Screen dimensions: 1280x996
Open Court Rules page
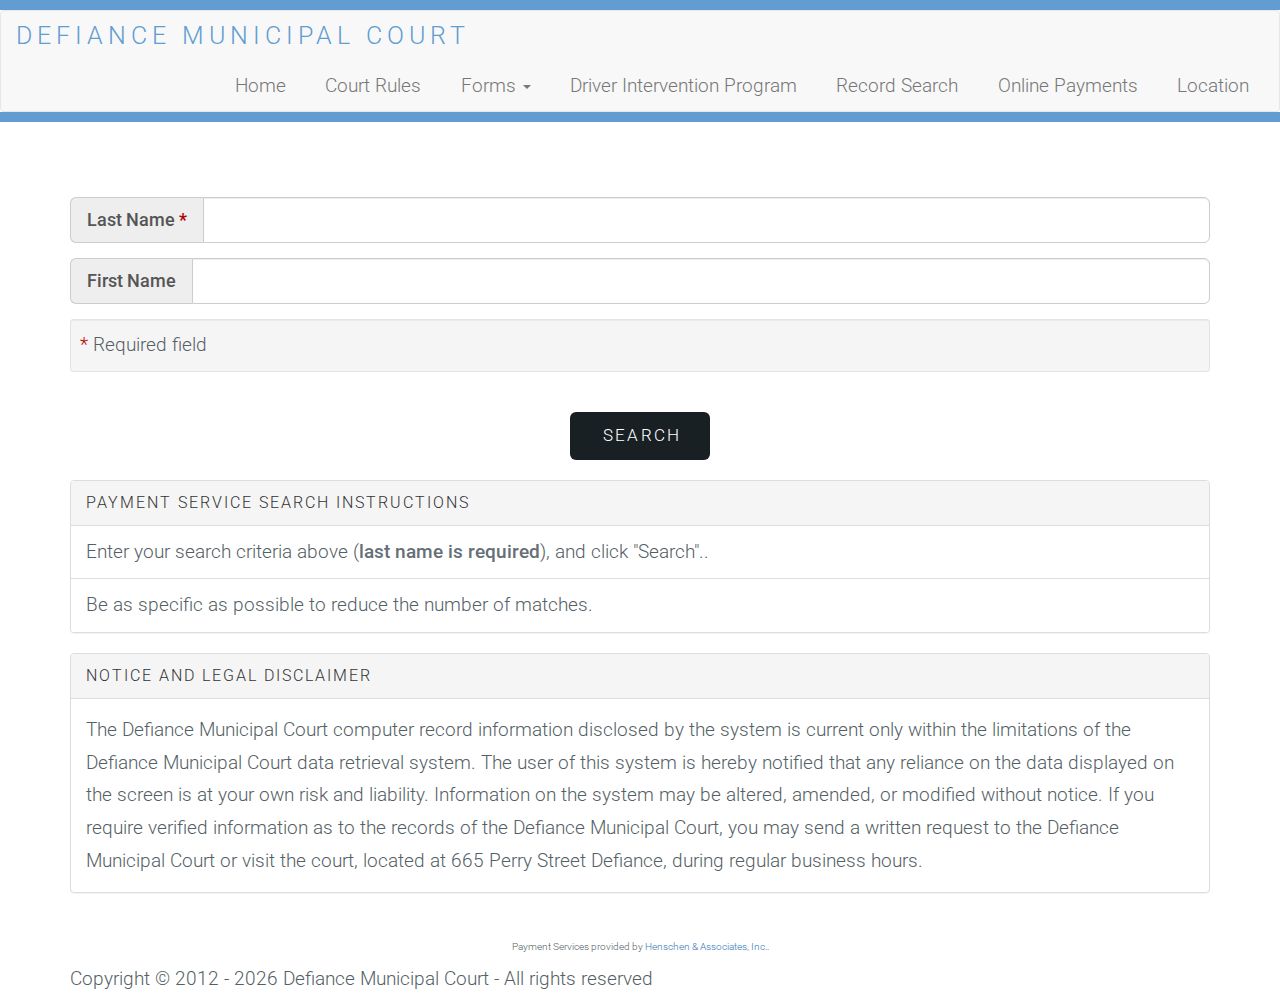pos(373,86)
